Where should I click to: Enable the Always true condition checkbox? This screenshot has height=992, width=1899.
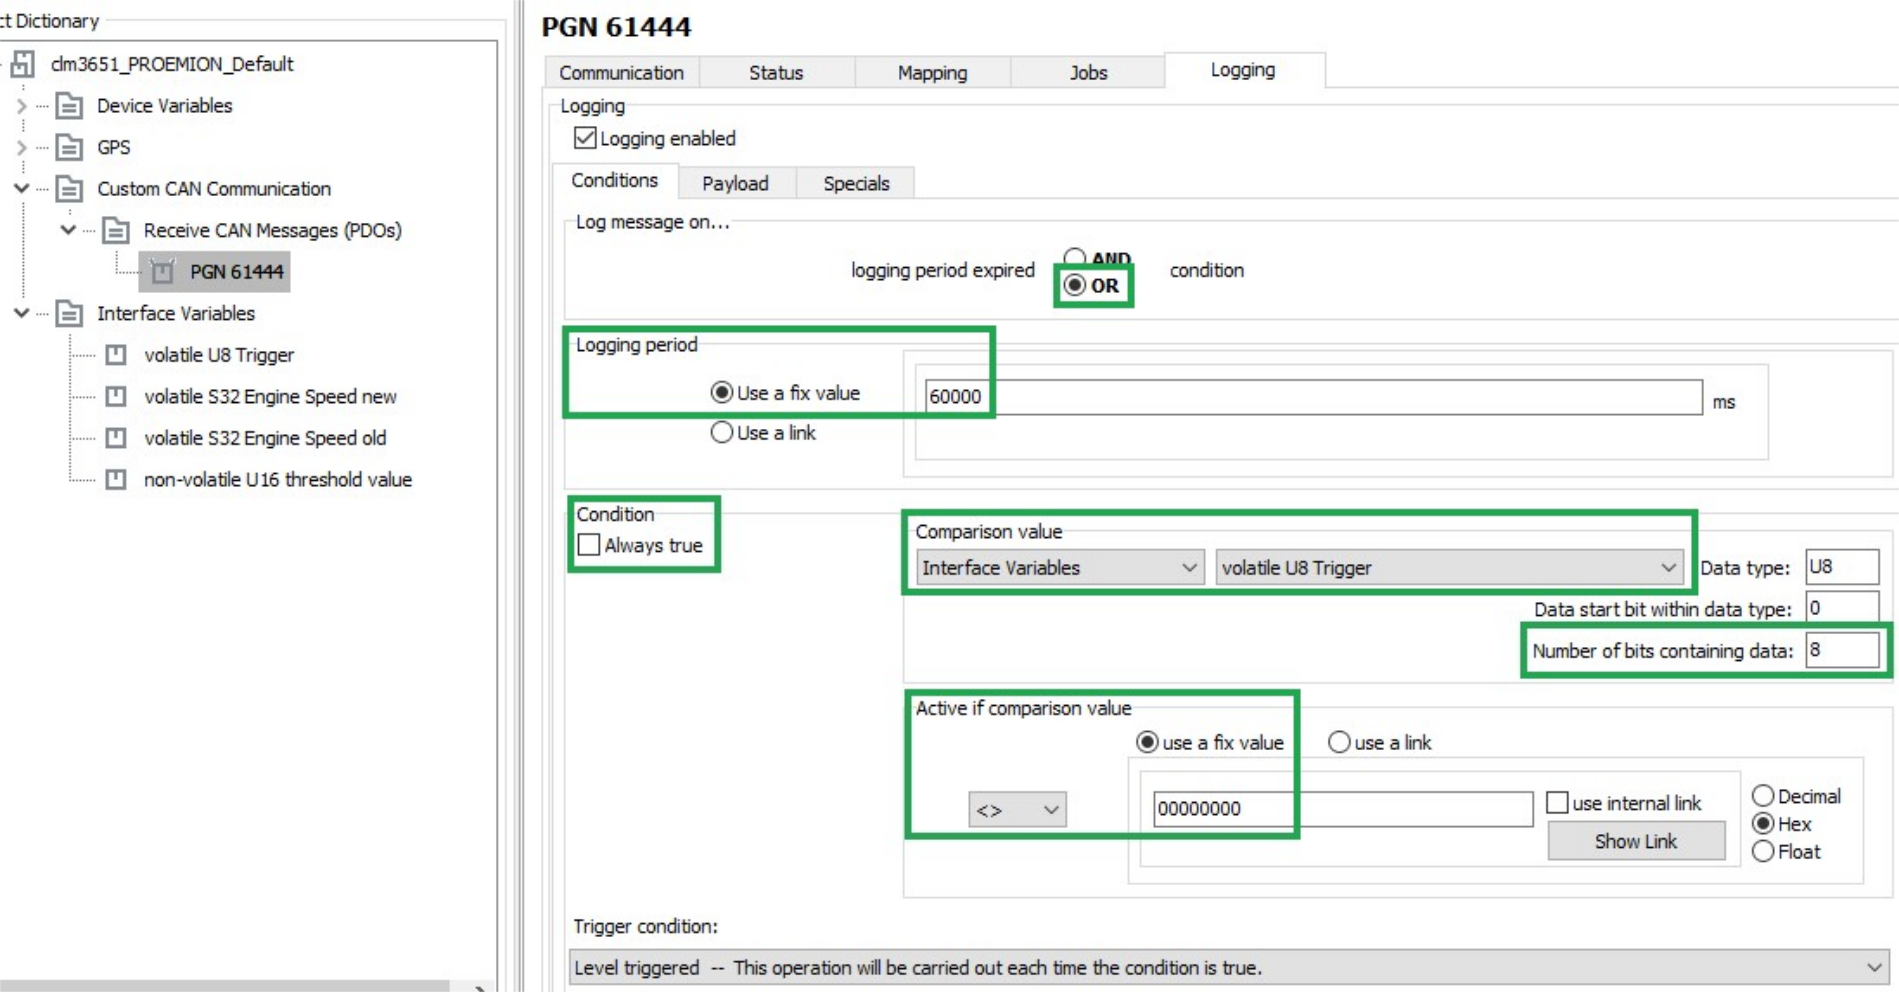[589, 545]
